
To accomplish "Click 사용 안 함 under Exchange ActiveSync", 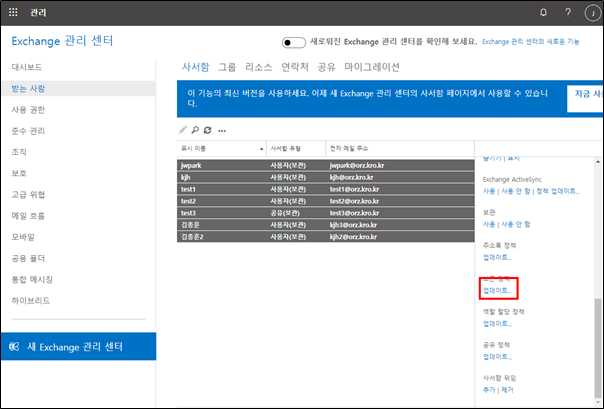I will tap(515, 191).
